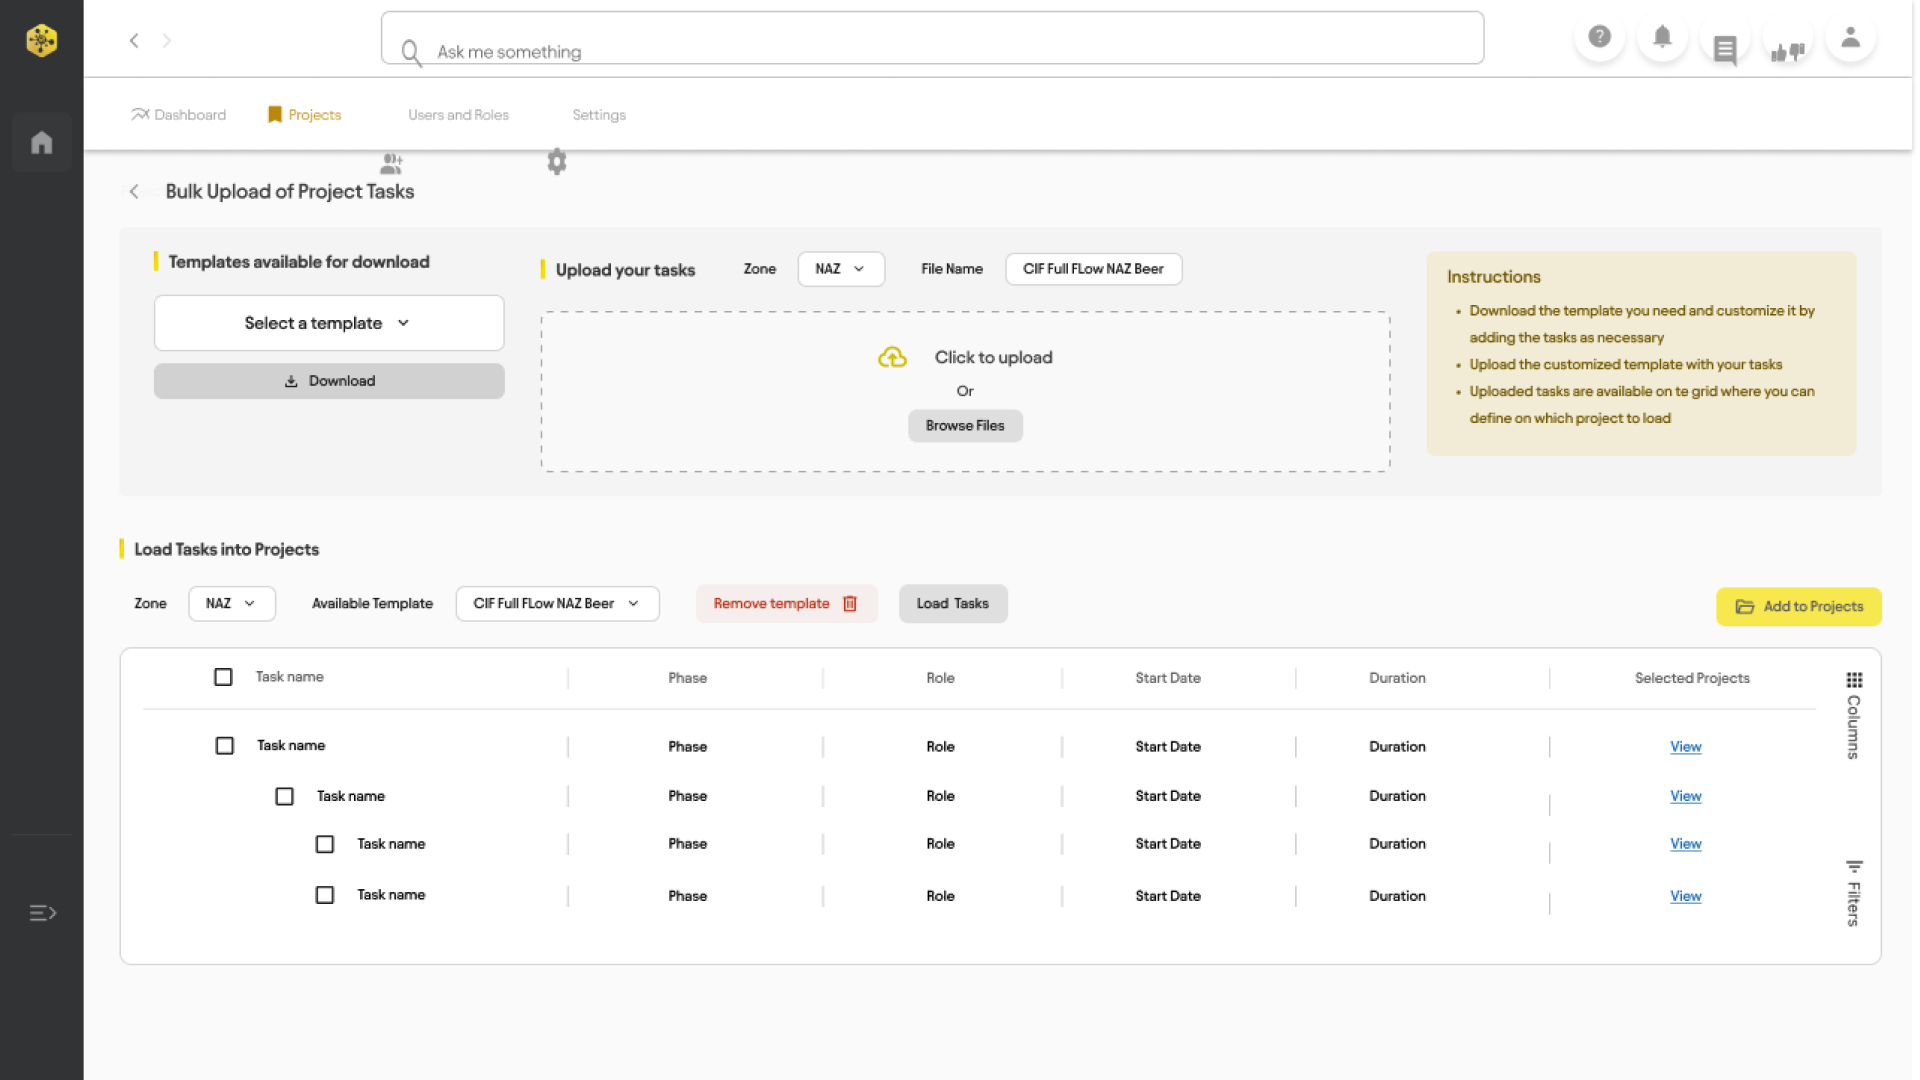Open help question mark icon
Screen dimensions: 1920x1080
coord(1600,37)
